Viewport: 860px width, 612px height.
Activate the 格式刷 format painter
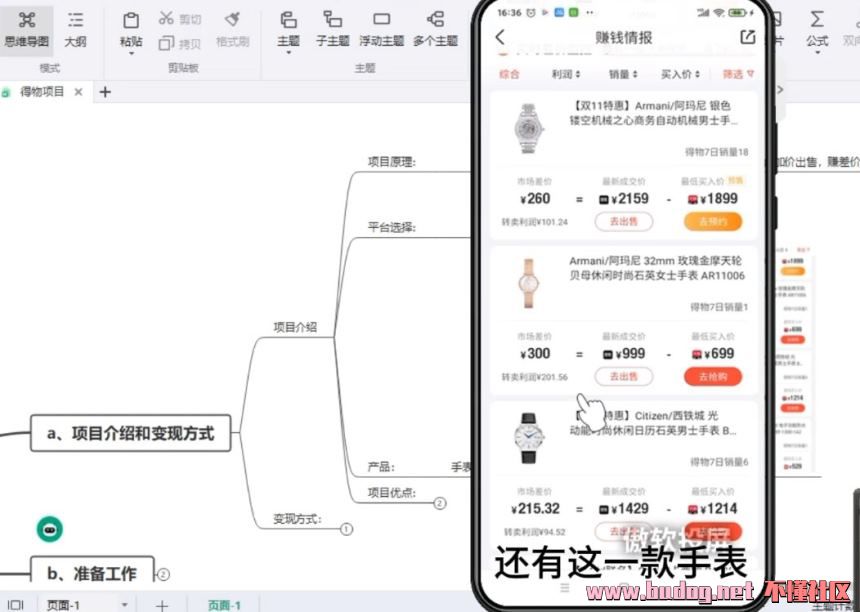(233, 30)
